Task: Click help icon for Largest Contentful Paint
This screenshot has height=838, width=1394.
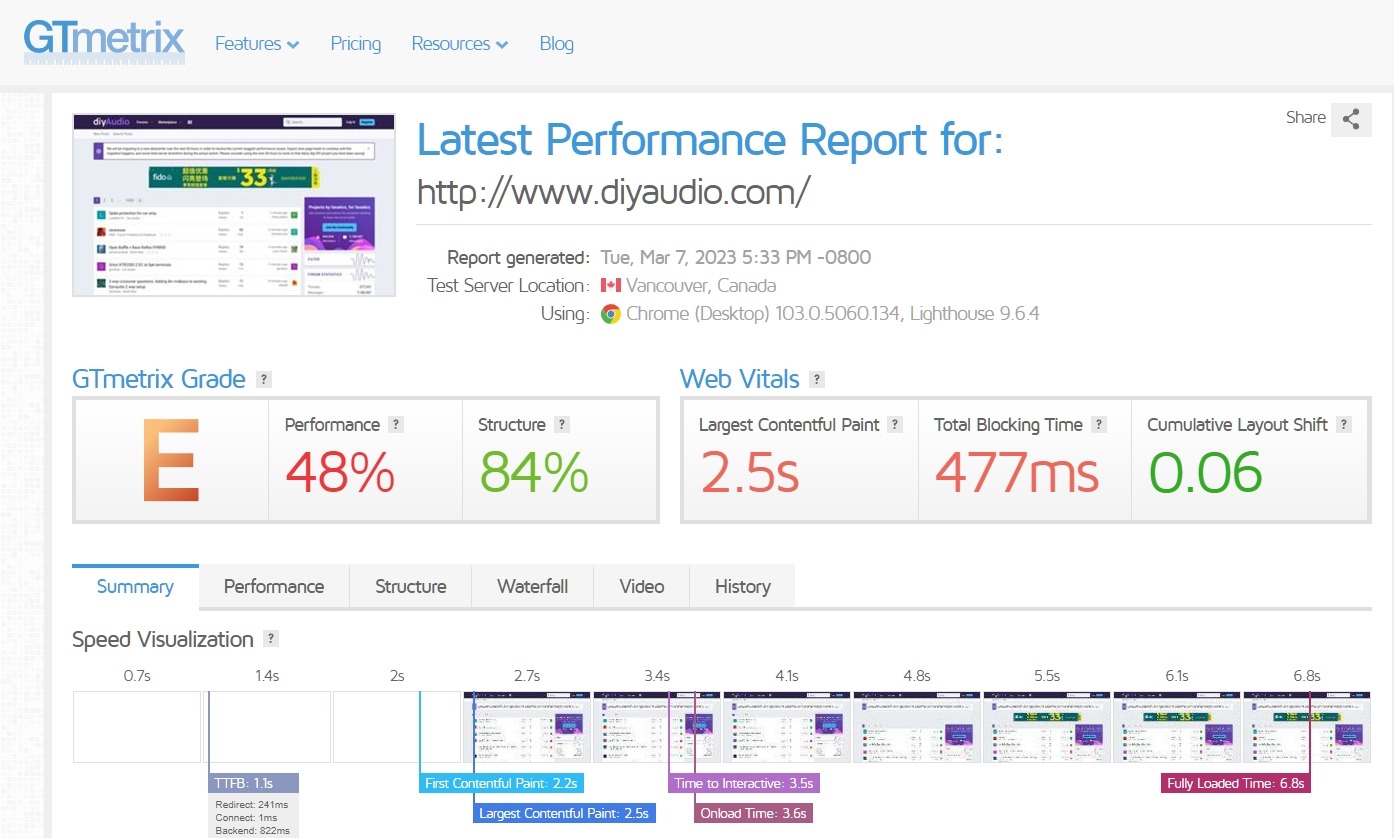Action: [x=895, y=425]
